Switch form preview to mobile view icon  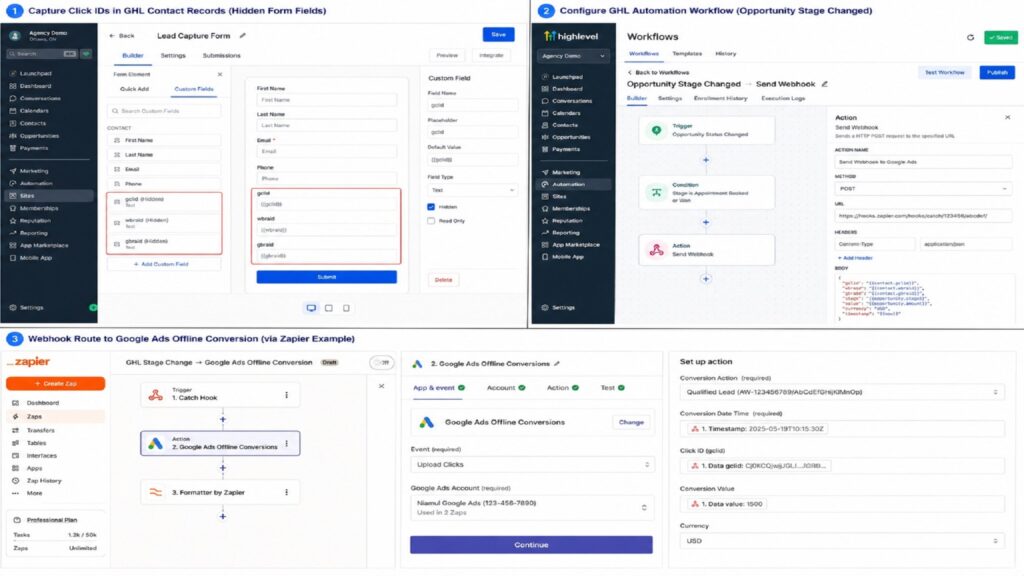346,308
